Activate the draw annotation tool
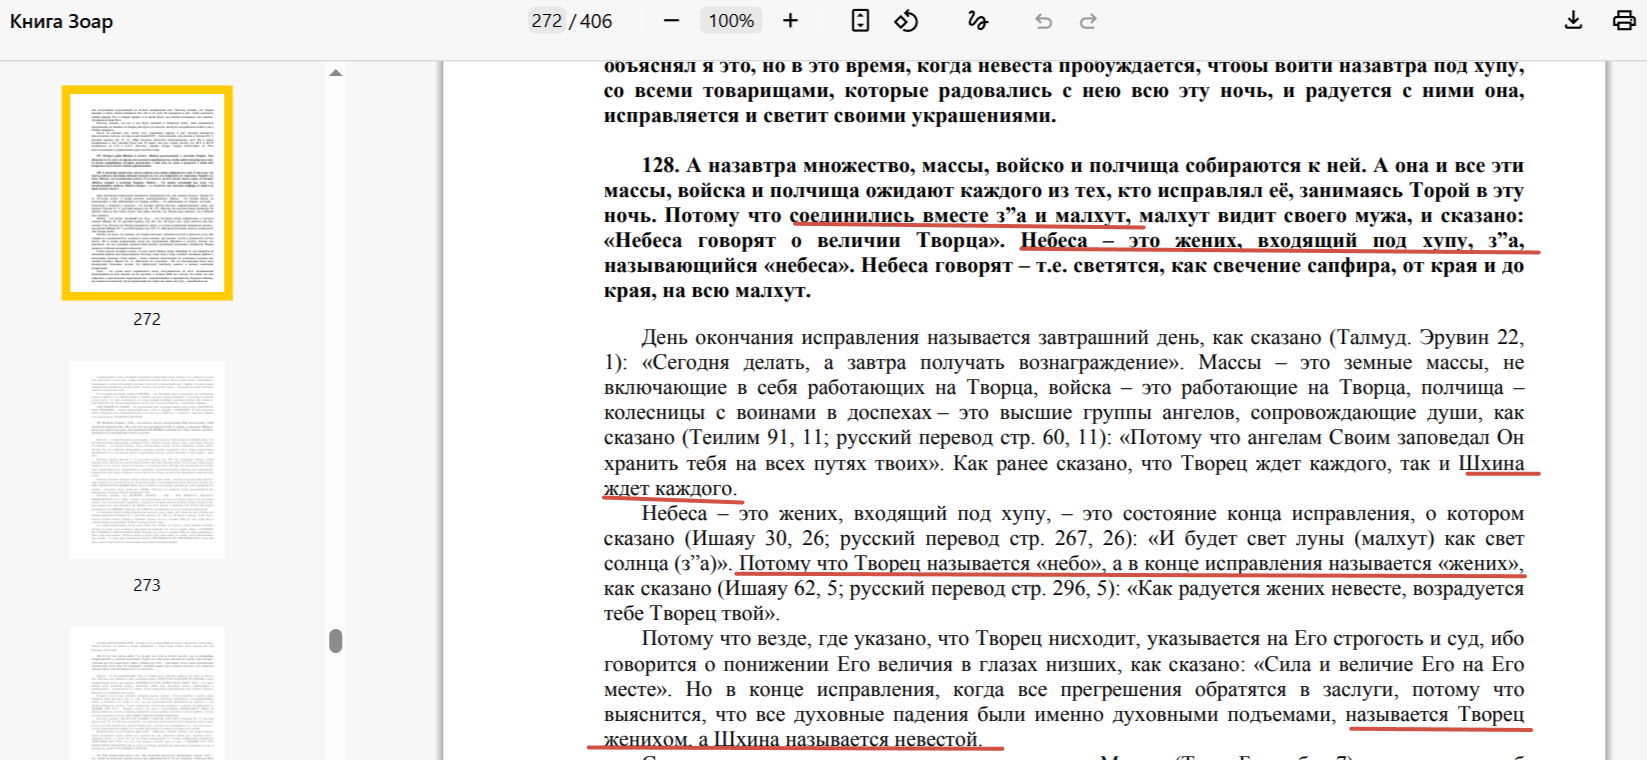1647x760 pixels. 977,21
